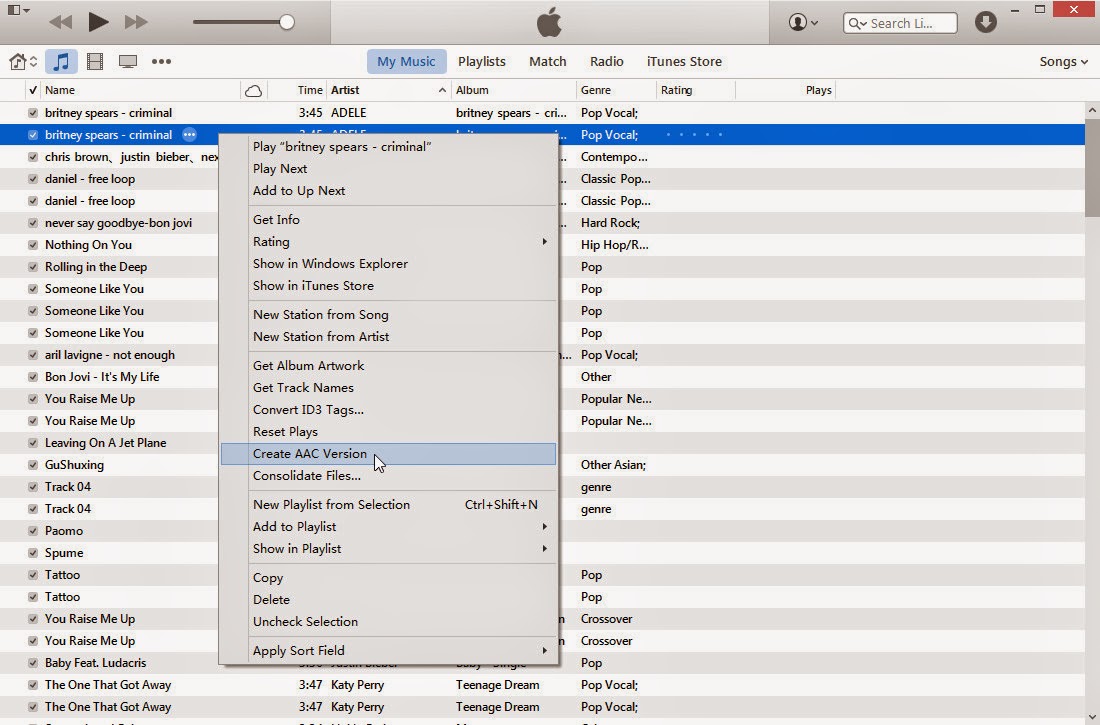
Task: Uncheck the Paomo song
Action: 33,531
